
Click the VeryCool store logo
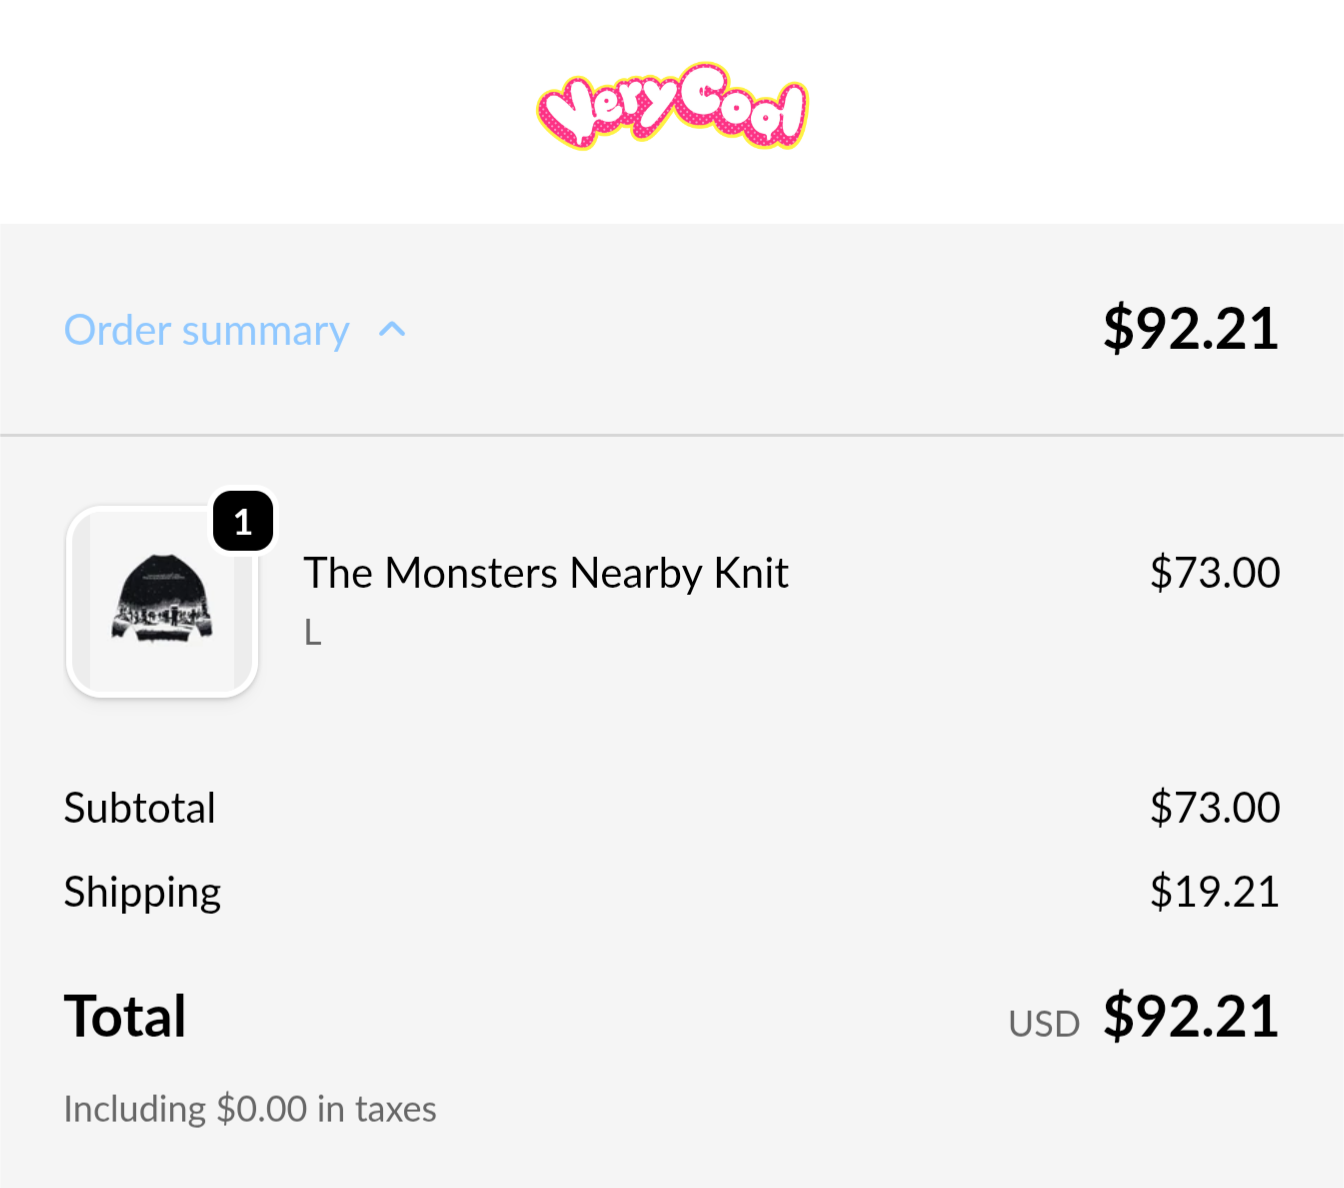(672, 106)
